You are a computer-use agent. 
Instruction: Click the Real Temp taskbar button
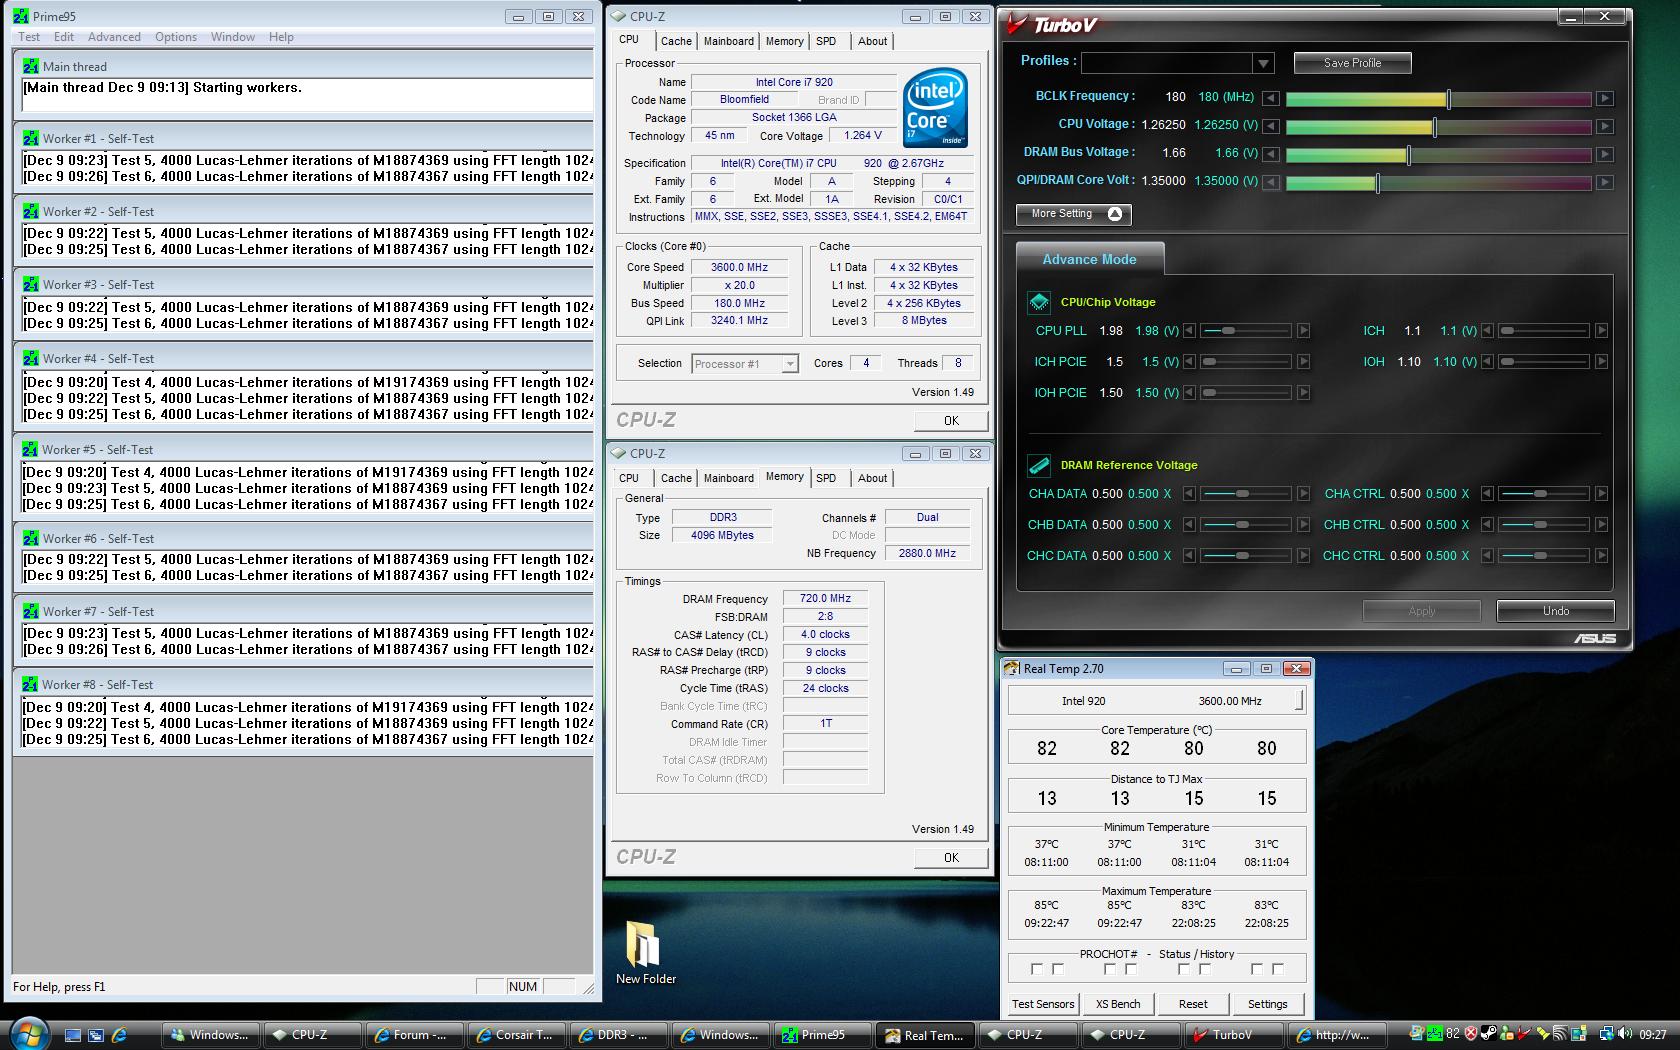point(924,1035)
